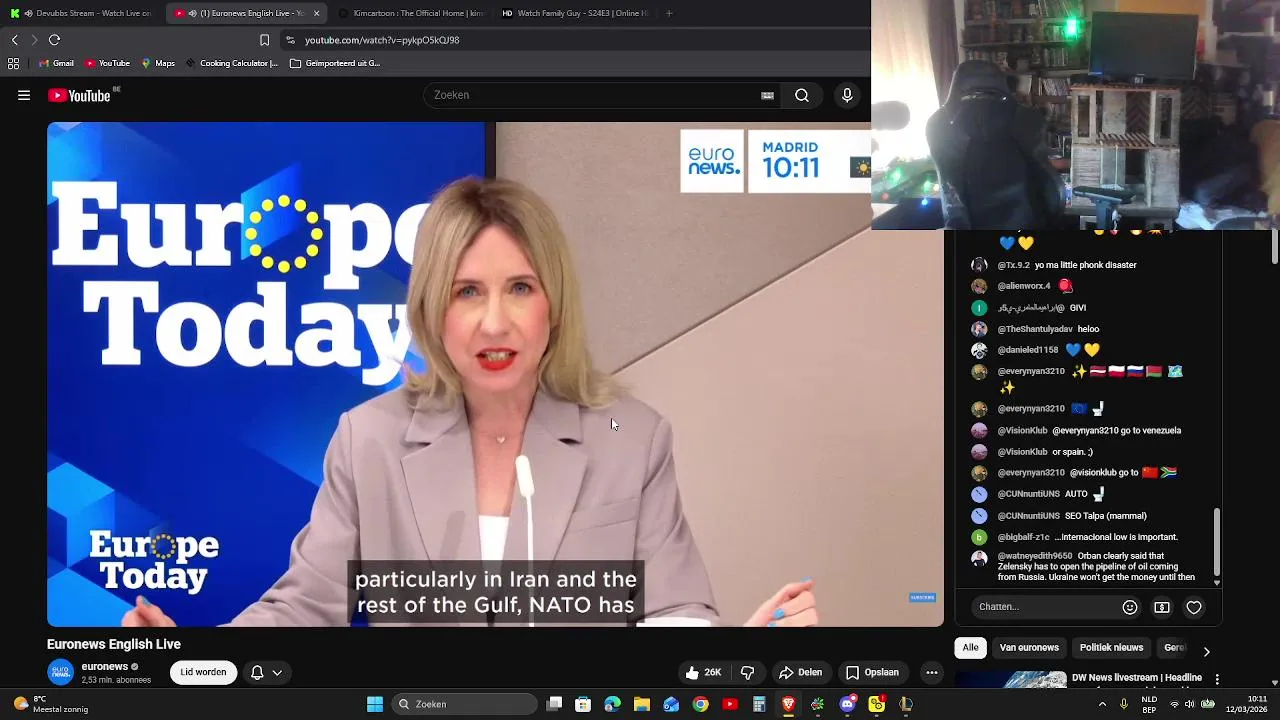
Task: View site information icon in address bar
Action: (x=290, y=40)
